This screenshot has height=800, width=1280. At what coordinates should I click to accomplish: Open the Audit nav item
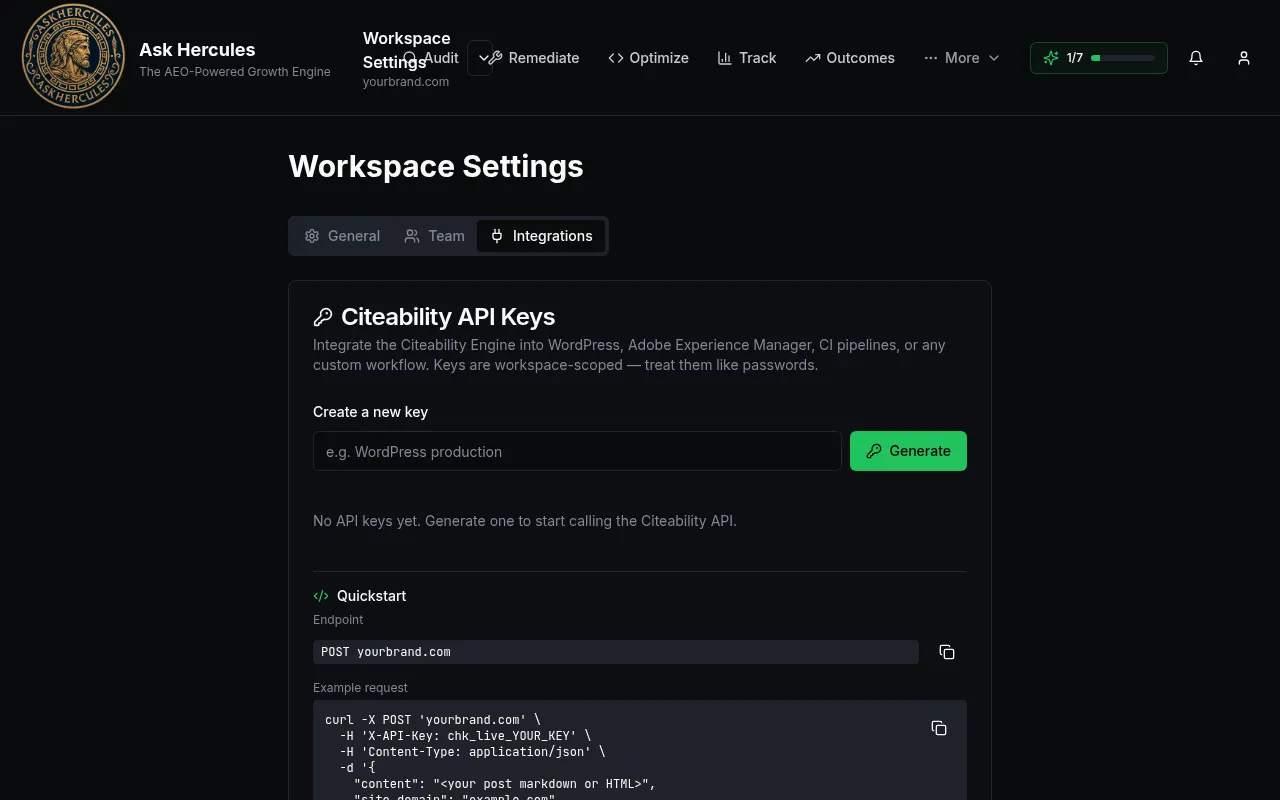click(x=430, y=58)
